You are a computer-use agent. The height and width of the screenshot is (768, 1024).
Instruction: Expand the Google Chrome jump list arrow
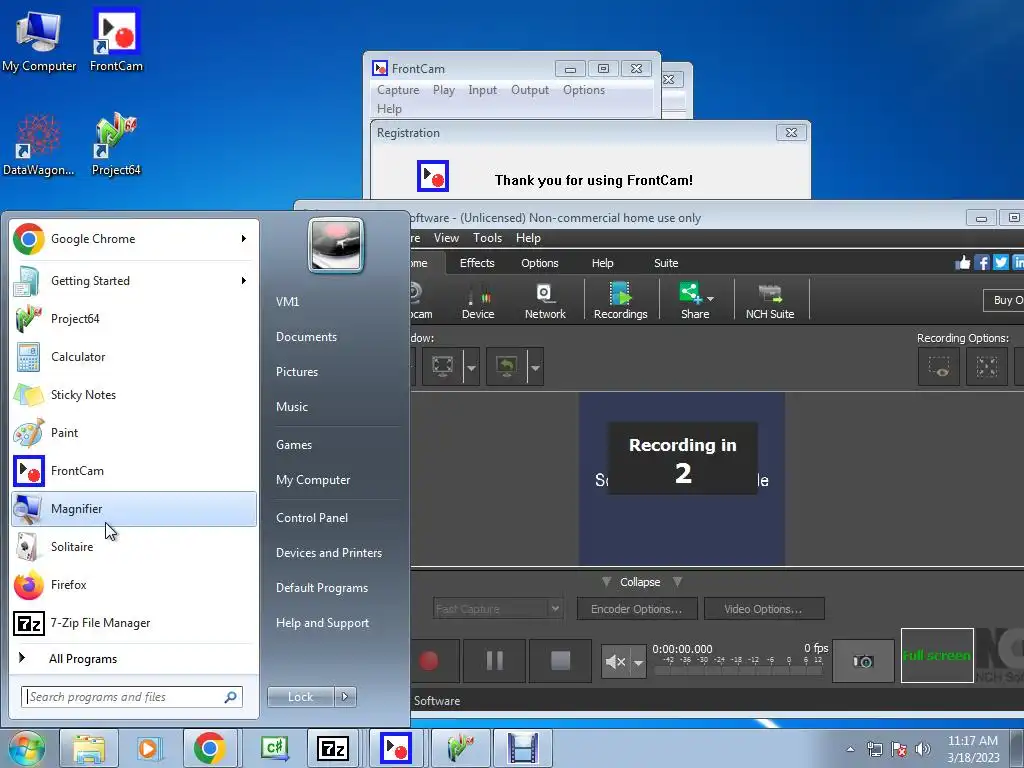(244, 239)
